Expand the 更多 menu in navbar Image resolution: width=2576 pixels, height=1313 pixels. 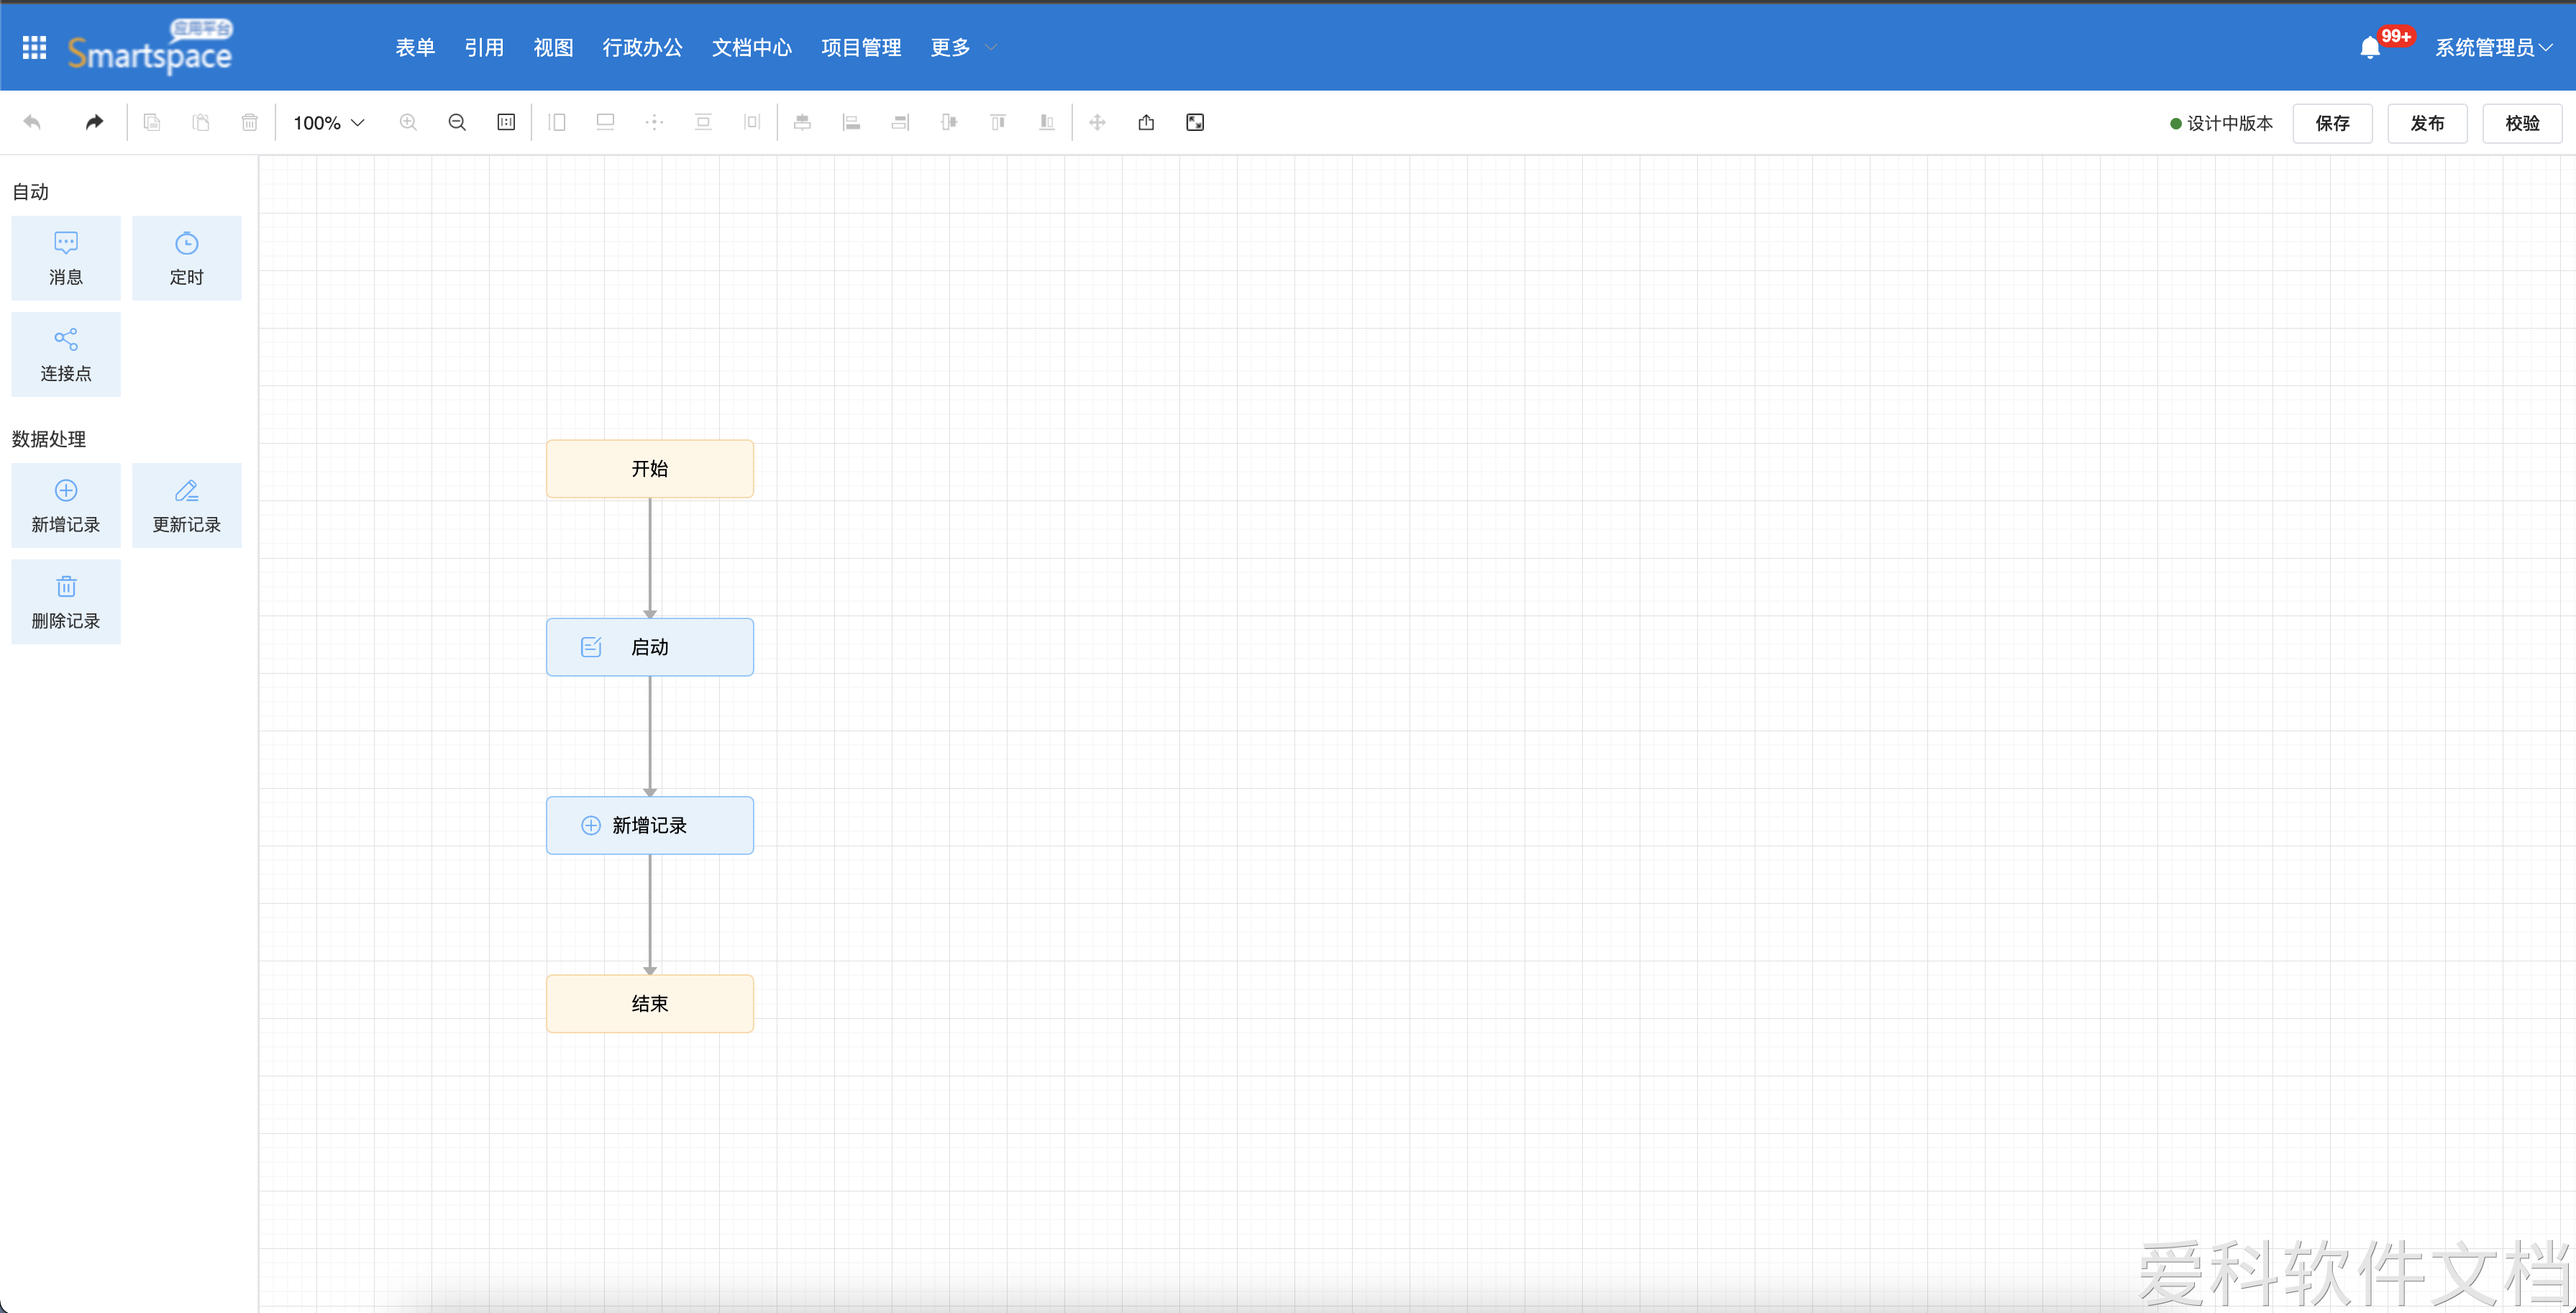(x=962, y=47)
